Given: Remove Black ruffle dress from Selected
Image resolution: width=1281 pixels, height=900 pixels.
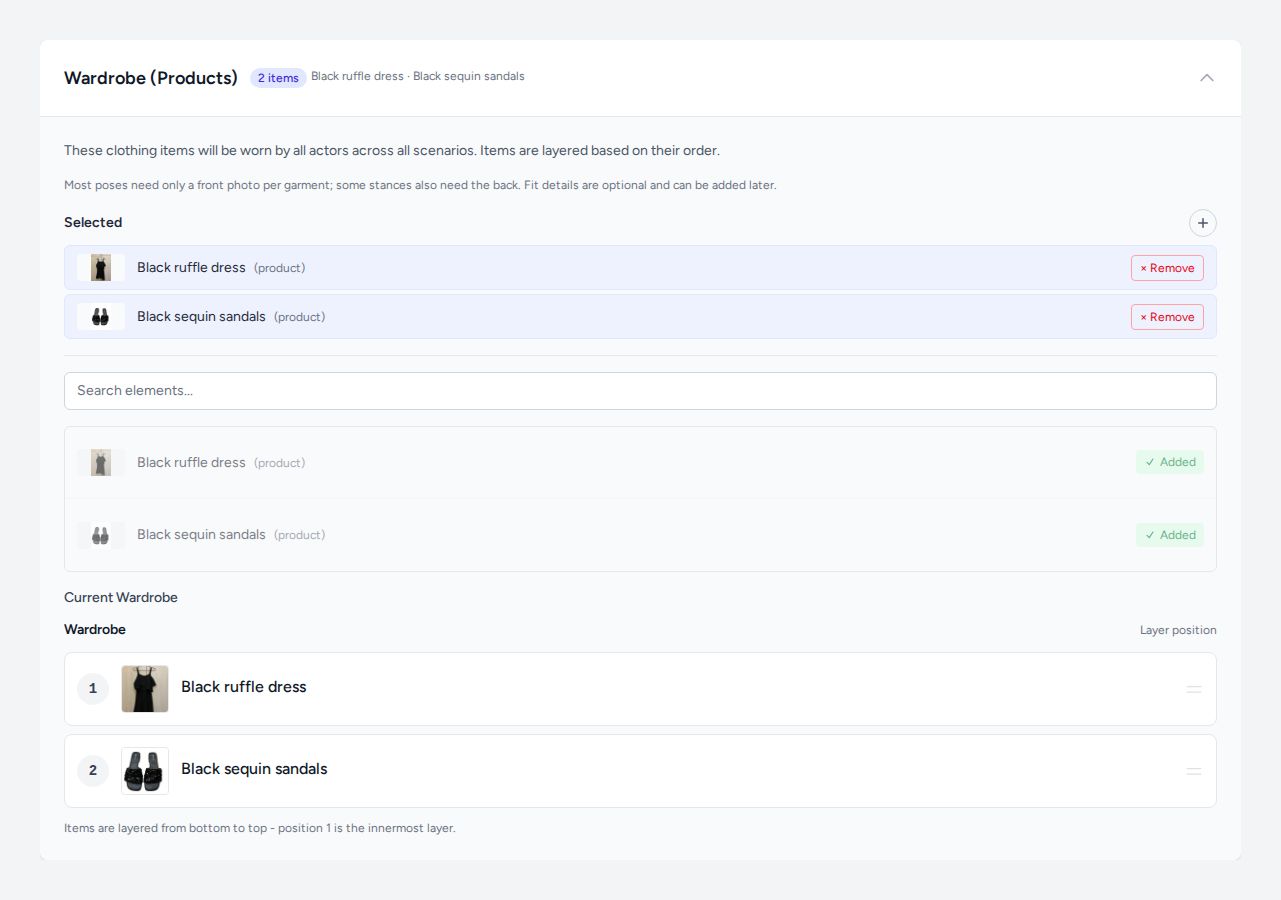Looking at the screenshot, I should 1167,268.
